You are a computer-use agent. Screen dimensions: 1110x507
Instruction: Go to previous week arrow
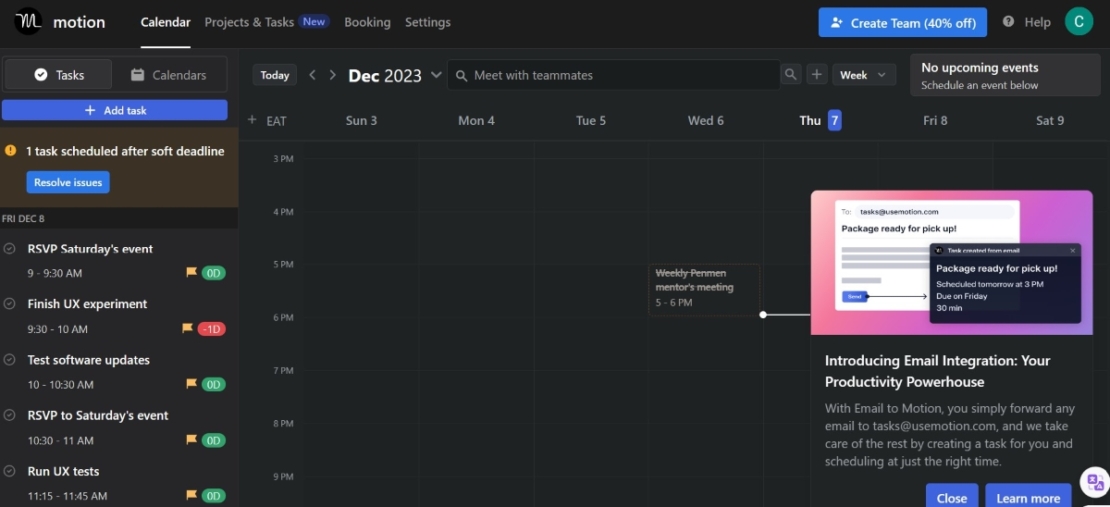(313, 75)
